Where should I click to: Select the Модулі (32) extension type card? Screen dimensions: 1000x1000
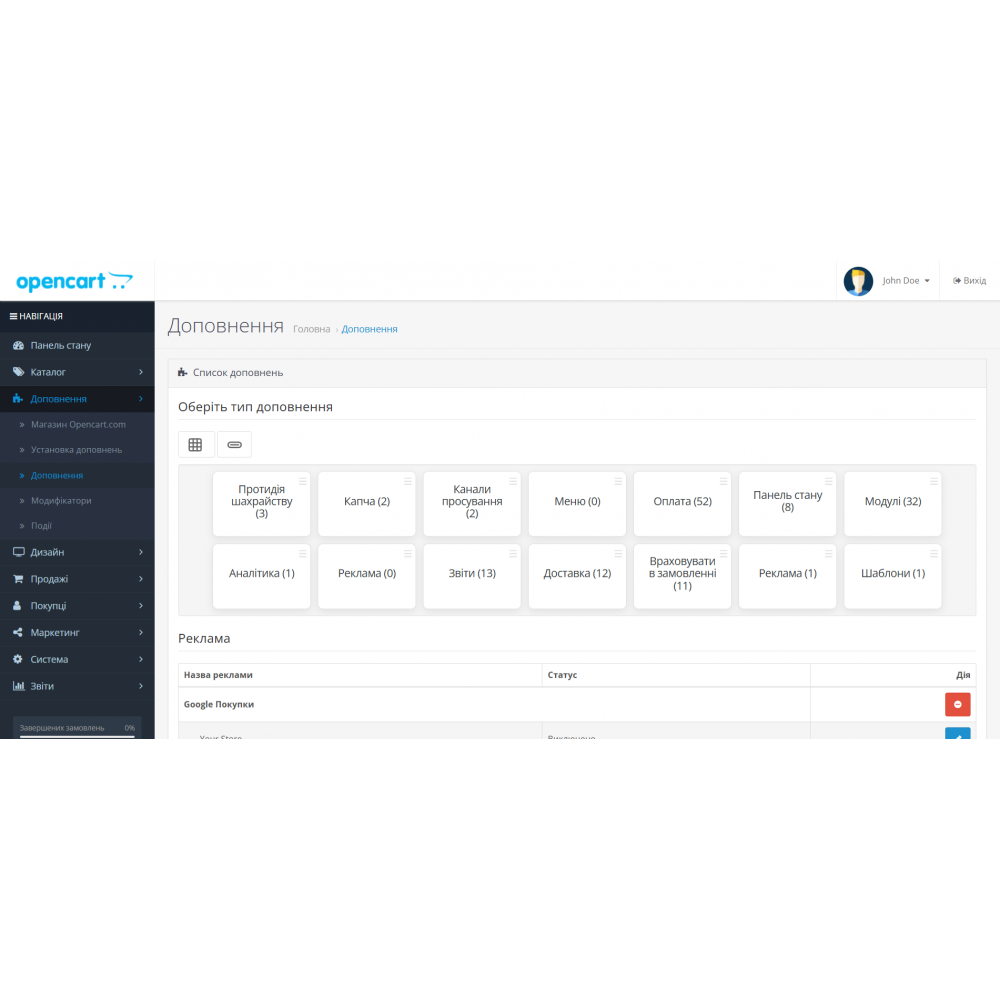[892, 501]
